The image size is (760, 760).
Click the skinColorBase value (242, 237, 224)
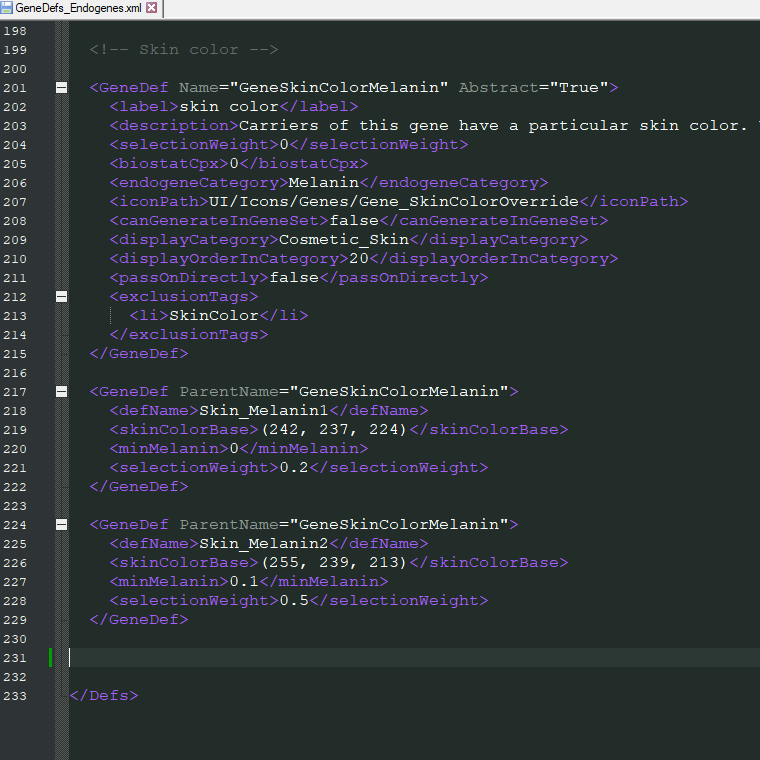[334, 430]
